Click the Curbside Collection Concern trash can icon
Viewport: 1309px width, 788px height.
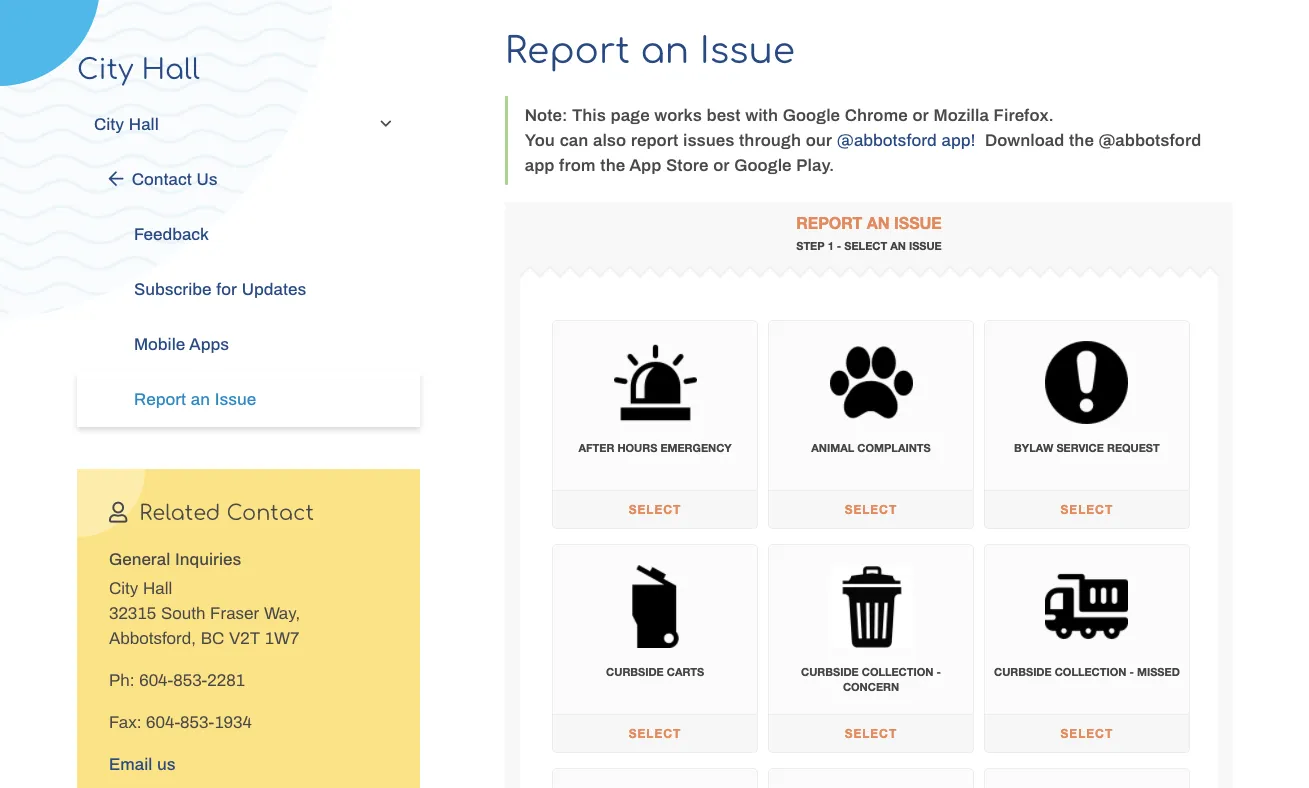pyautogui.click(x=871, y=606)
